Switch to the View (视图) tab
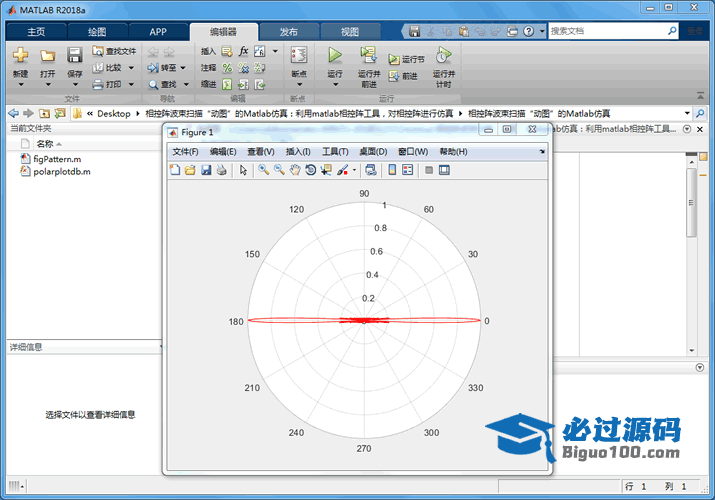Screen dimensions: 715x500 tap(350, 31)
